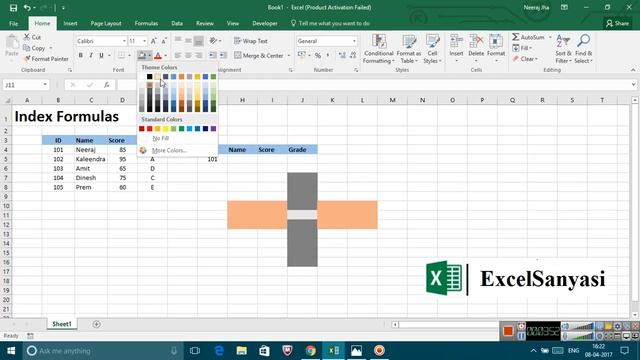
Task: Switch to the Insert tab
Action: (x=70, y=24)
